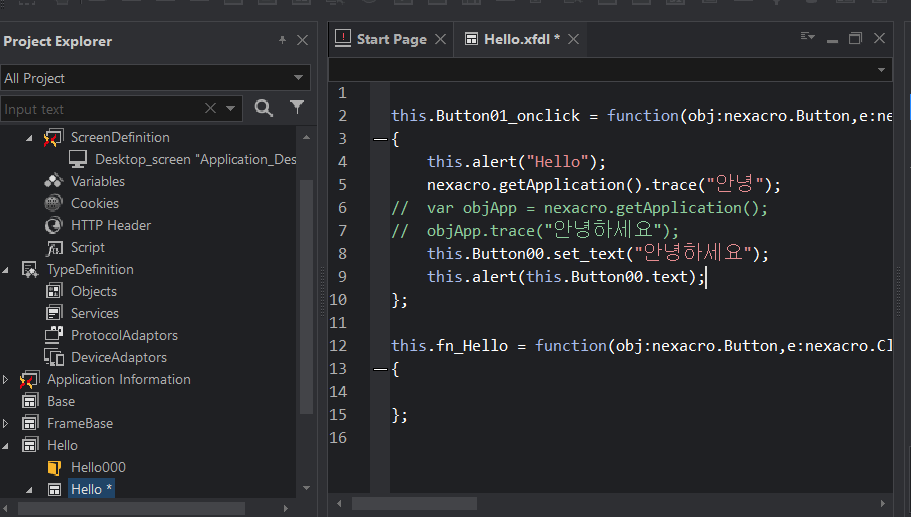Select the Variables icon
911x517 pixels.
pos(53,181)
